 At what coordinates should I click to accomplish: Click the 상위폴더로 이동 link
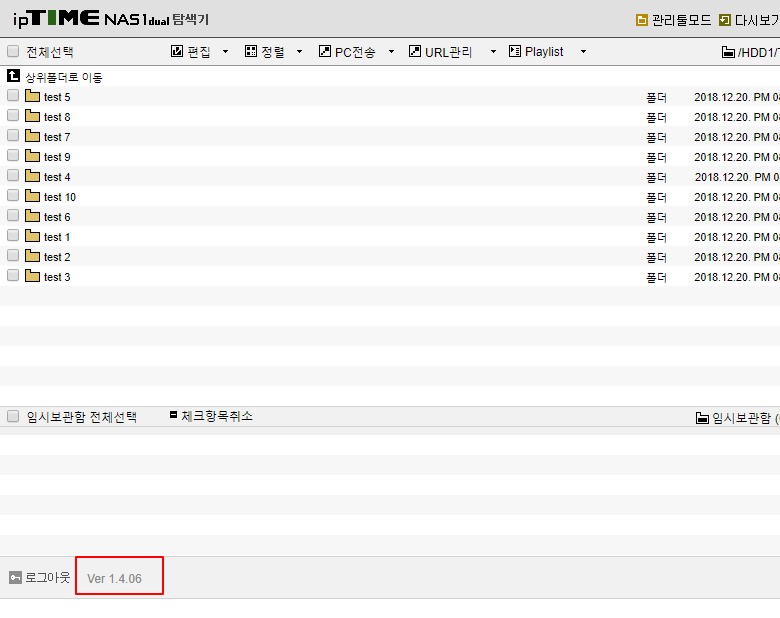point(64,77)
